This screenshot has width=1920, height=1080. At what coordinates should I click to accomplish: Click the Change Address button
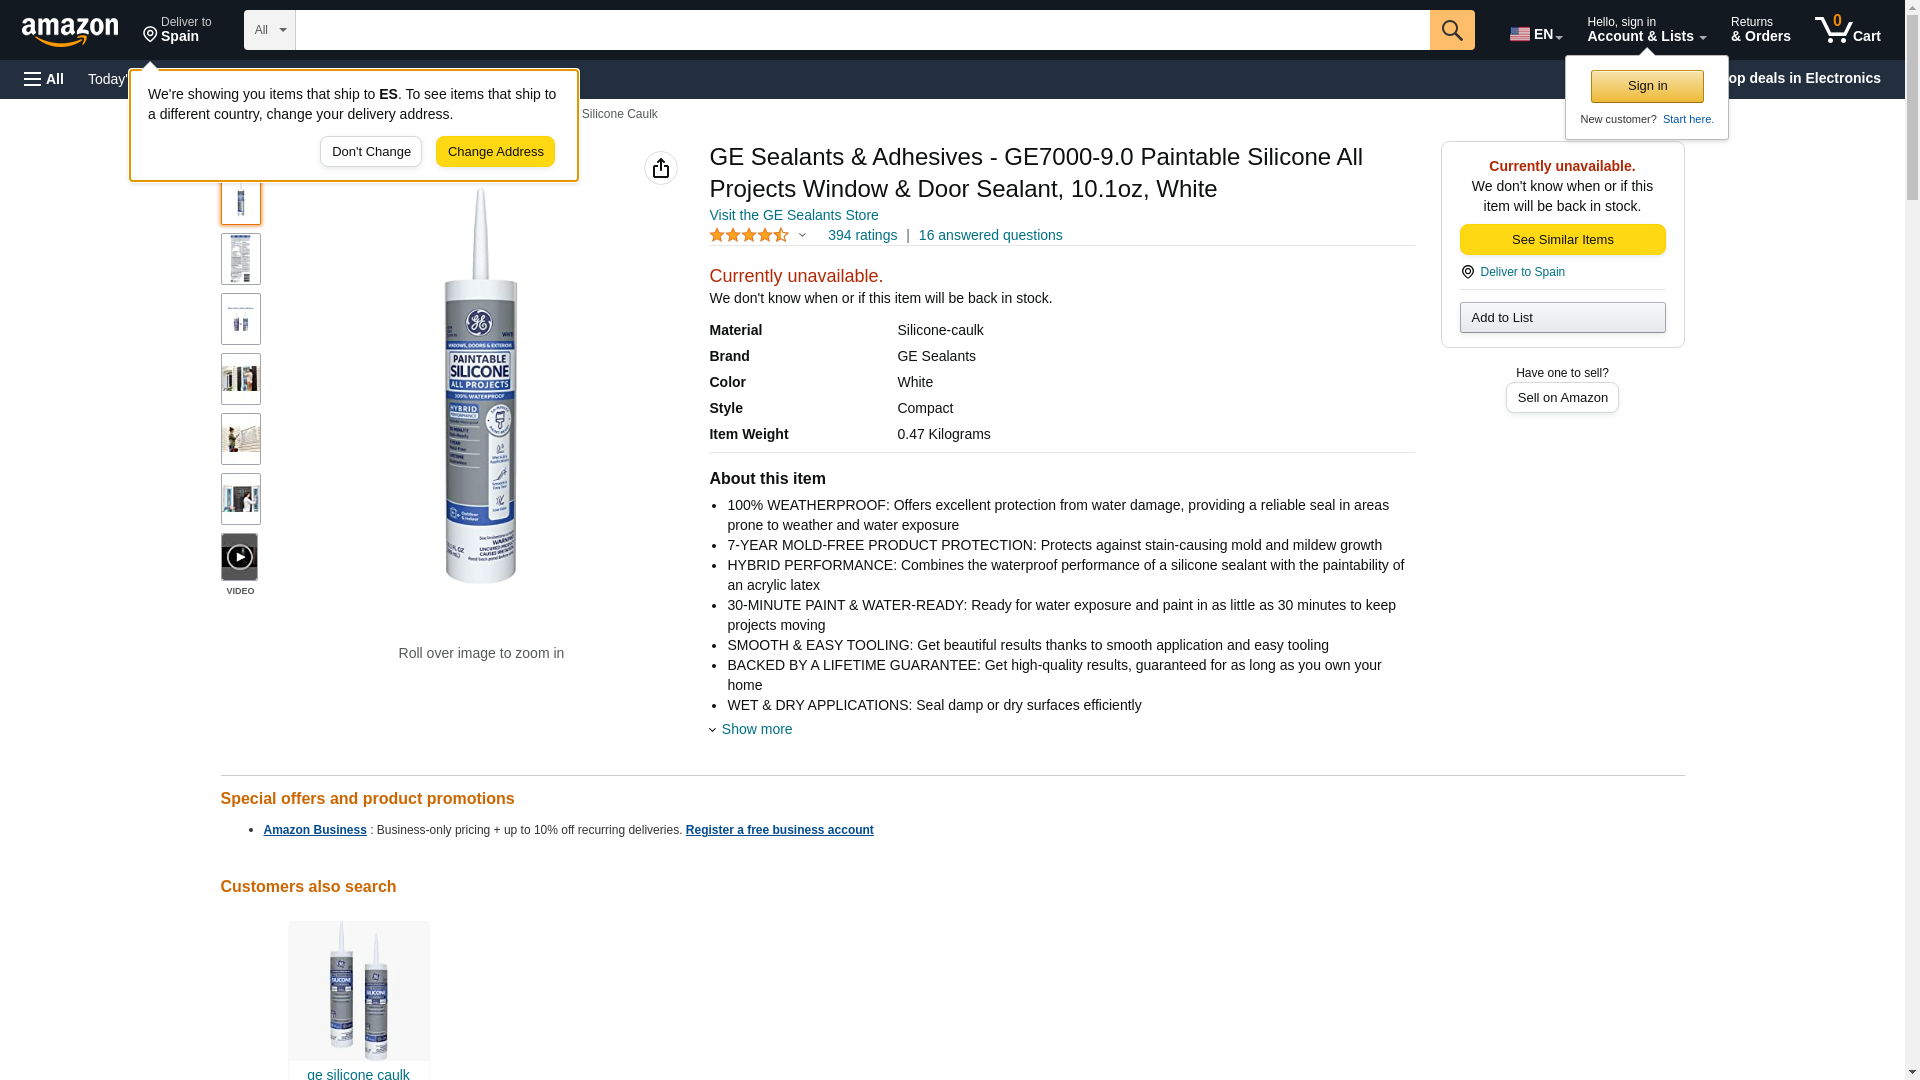tap(495, 152)
